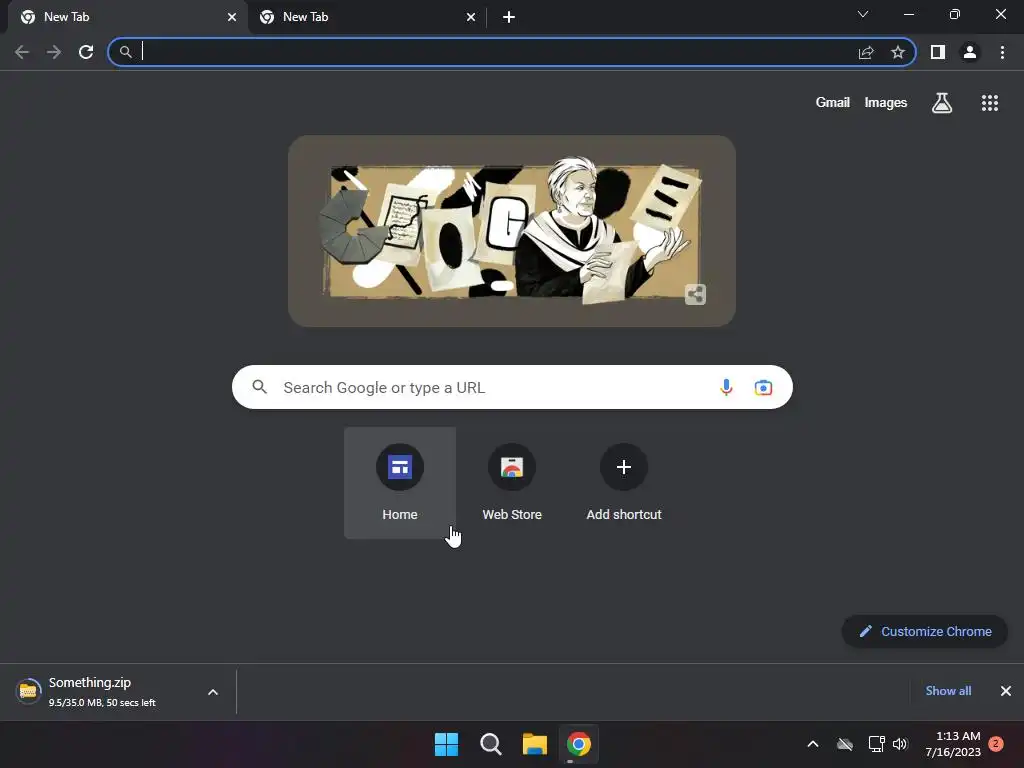Open the Home shortcut tile
Viewport: 1024px width, 768px height.
(400, 483)
